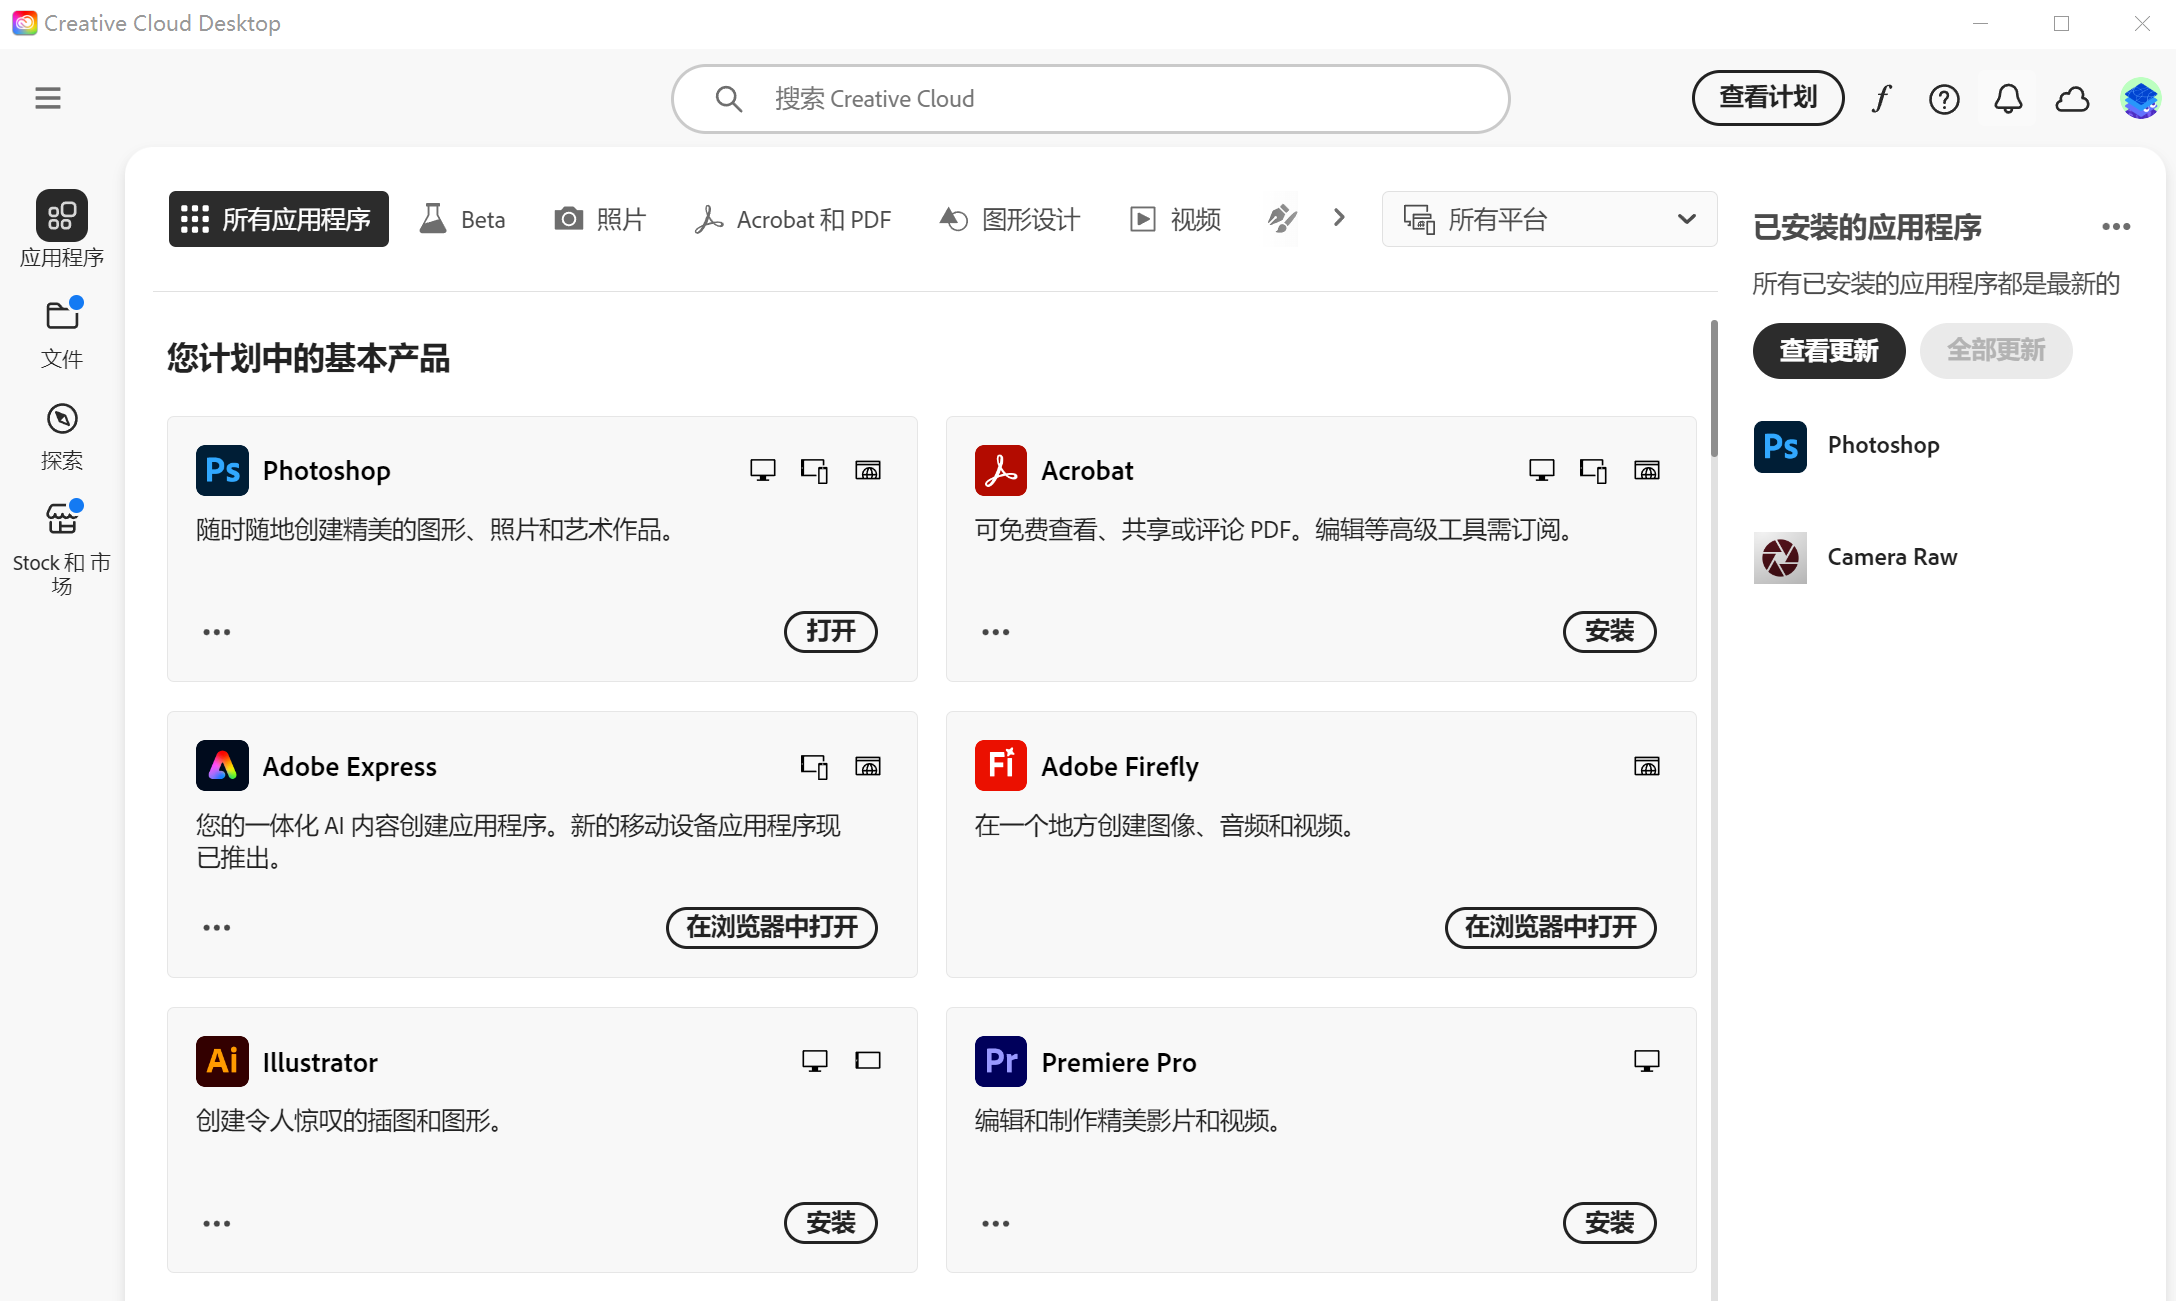2176x1301 pixels.
Task: Click Acrobat web platform icon
Action: coord(1647,470)
